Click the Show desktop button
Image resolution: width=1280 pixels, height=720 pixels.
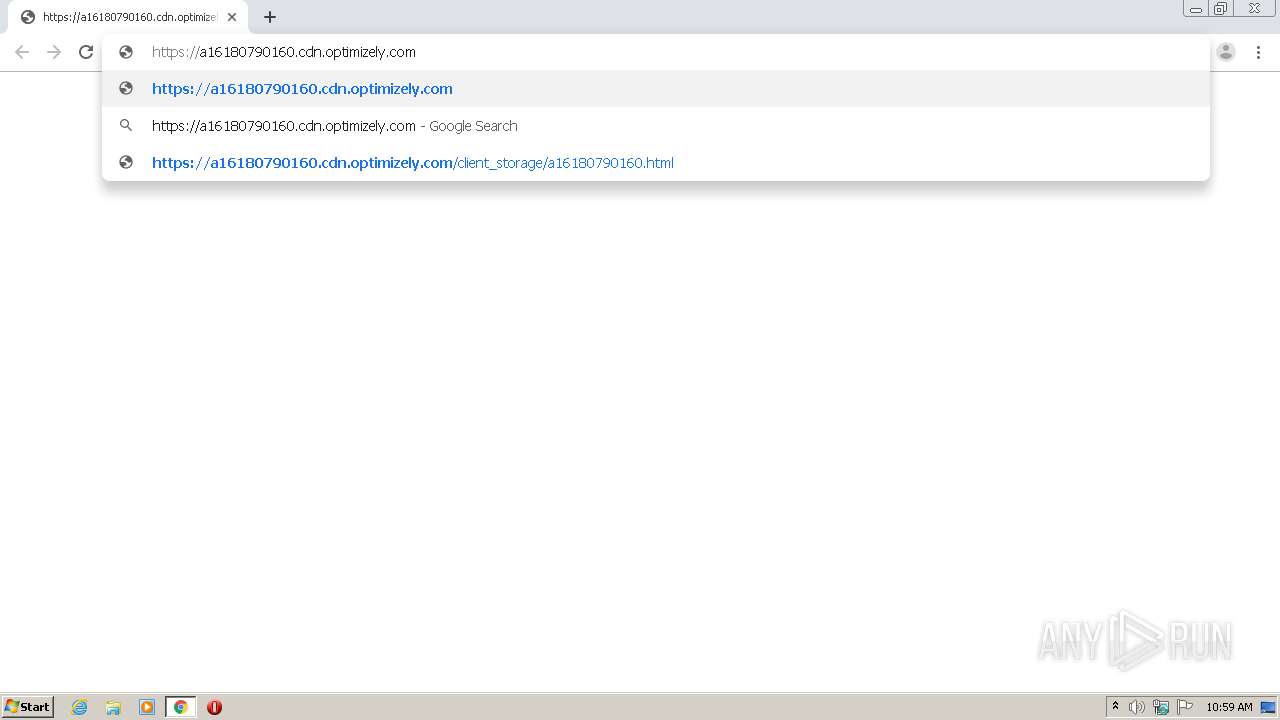pos(1269,707)
